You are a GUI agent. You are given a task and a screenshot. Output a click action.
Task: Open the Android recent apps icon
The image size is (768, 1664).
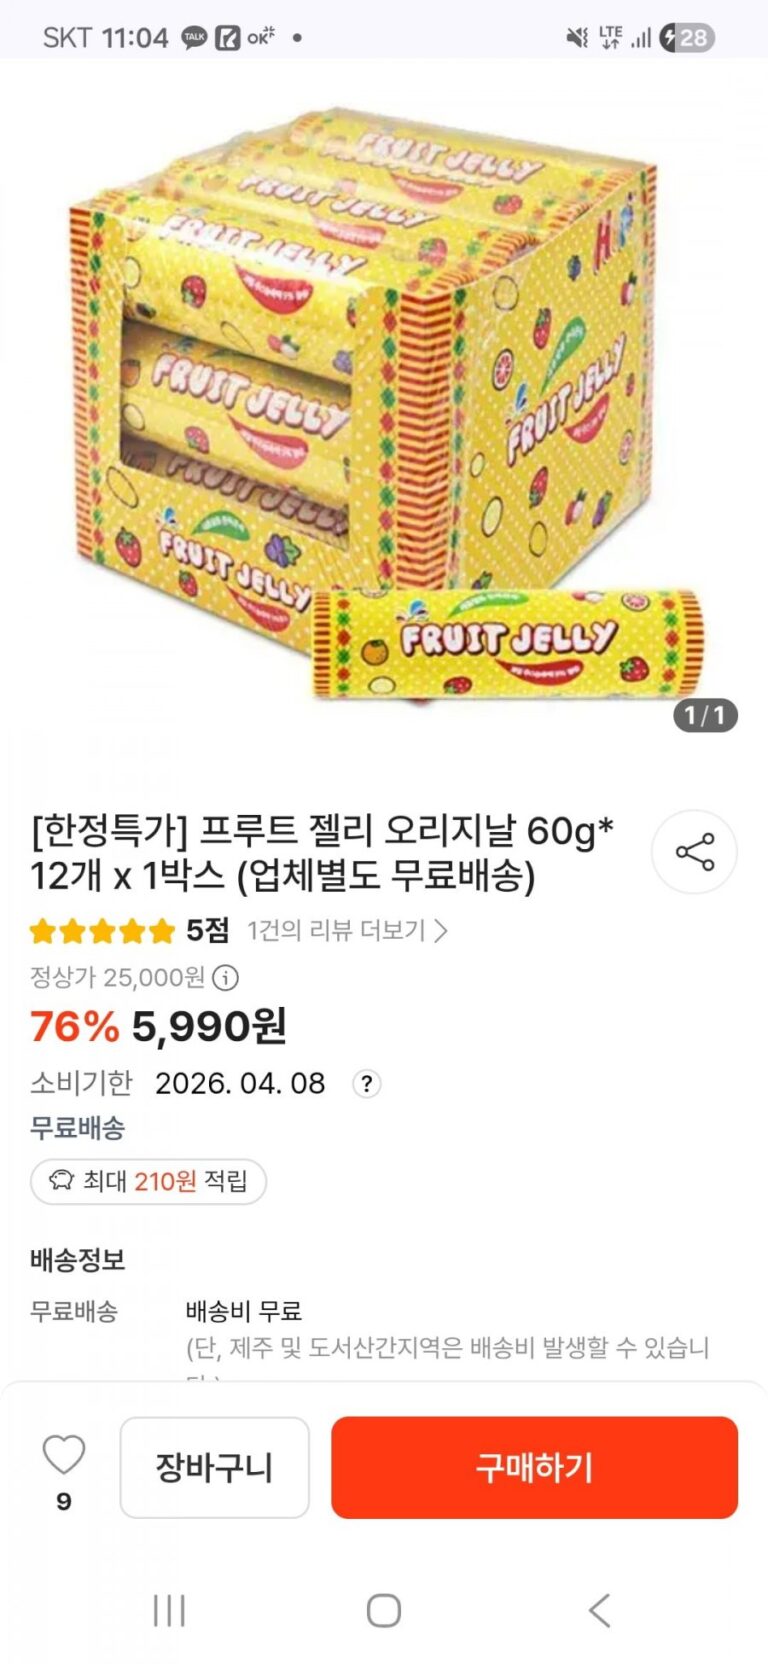pyautogui.click(x=169, y=1610)
